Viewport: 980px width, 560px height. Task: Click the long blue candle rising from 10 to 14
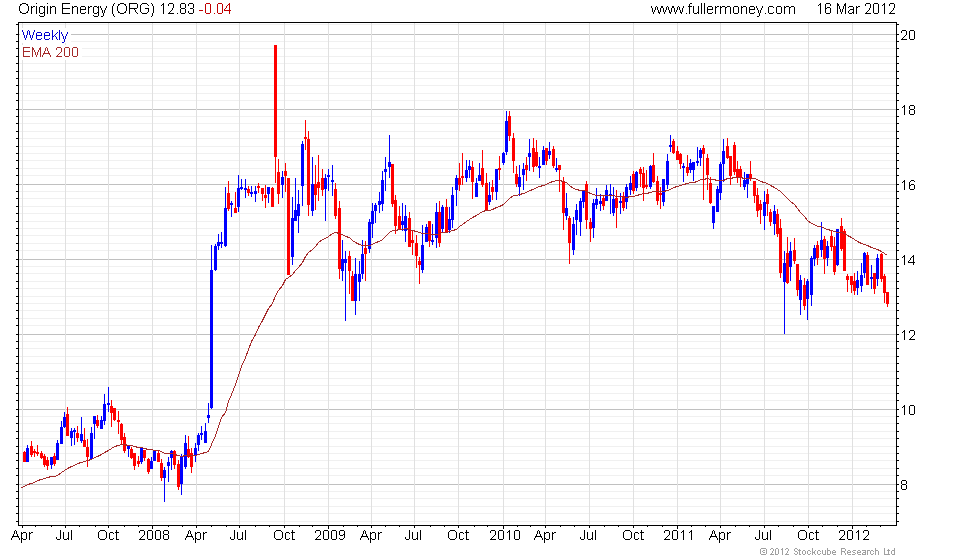(211, 339)
